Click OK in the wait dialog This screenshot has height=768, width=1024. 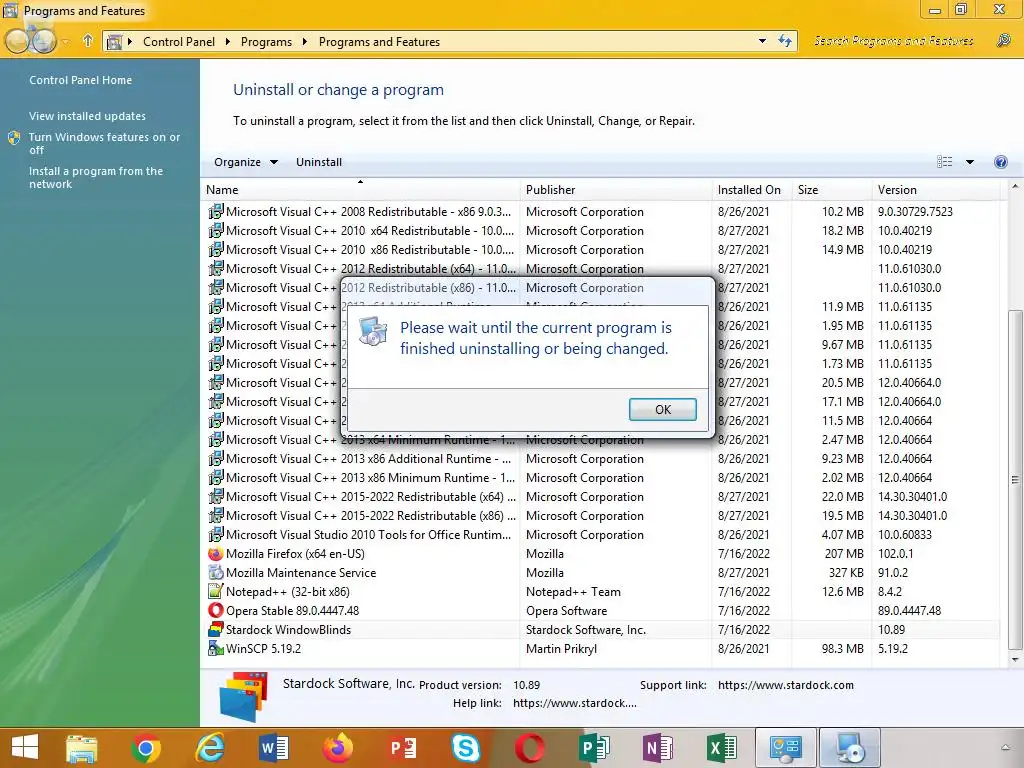[662, 409]
